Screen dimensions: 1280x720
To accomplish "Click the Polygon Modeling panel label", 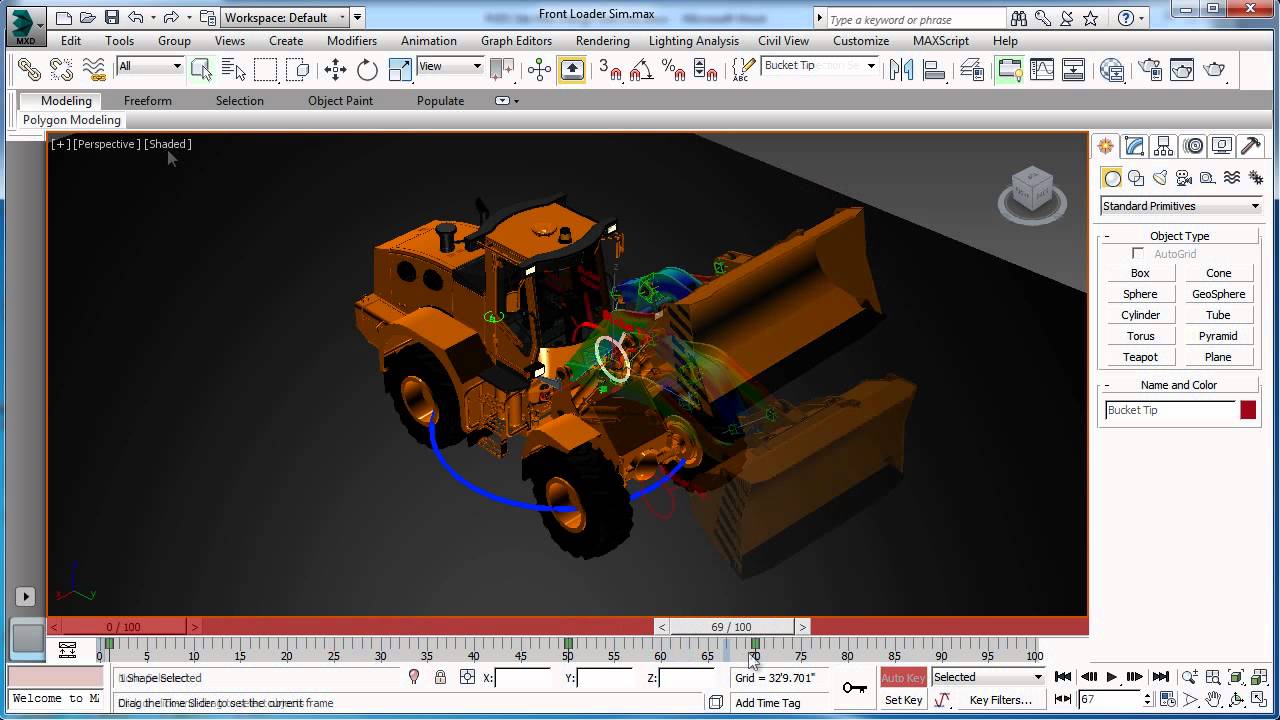I will click(72, 120).
